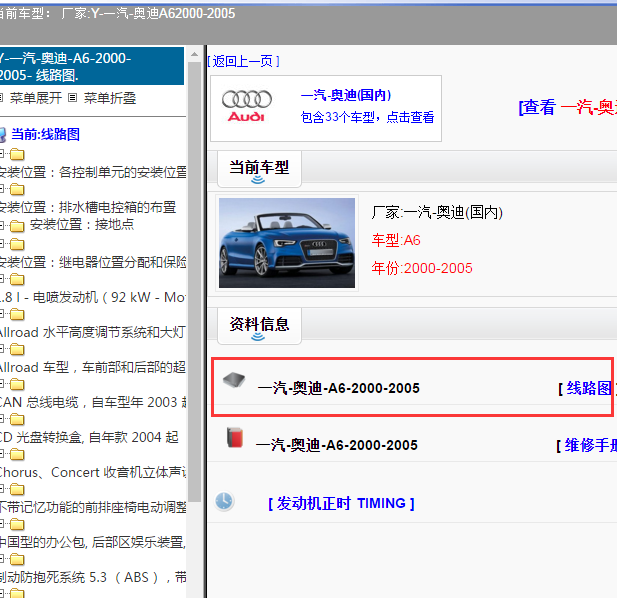Click the icon beside 当前:线路图
617x598 pixels.
coord(2,135)
